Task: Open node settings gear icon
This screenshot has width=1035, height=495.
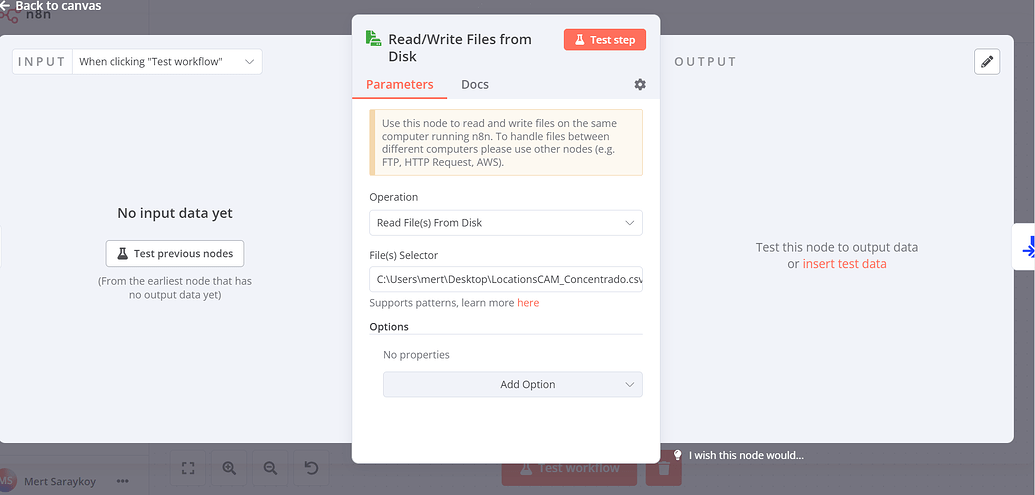Action: 640,85
